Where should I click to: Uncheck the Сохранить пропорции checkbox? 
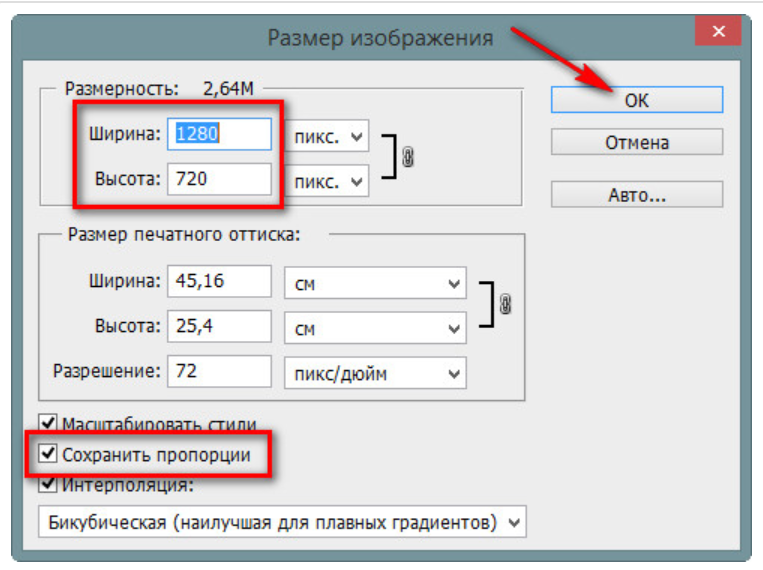coord(47,455)
